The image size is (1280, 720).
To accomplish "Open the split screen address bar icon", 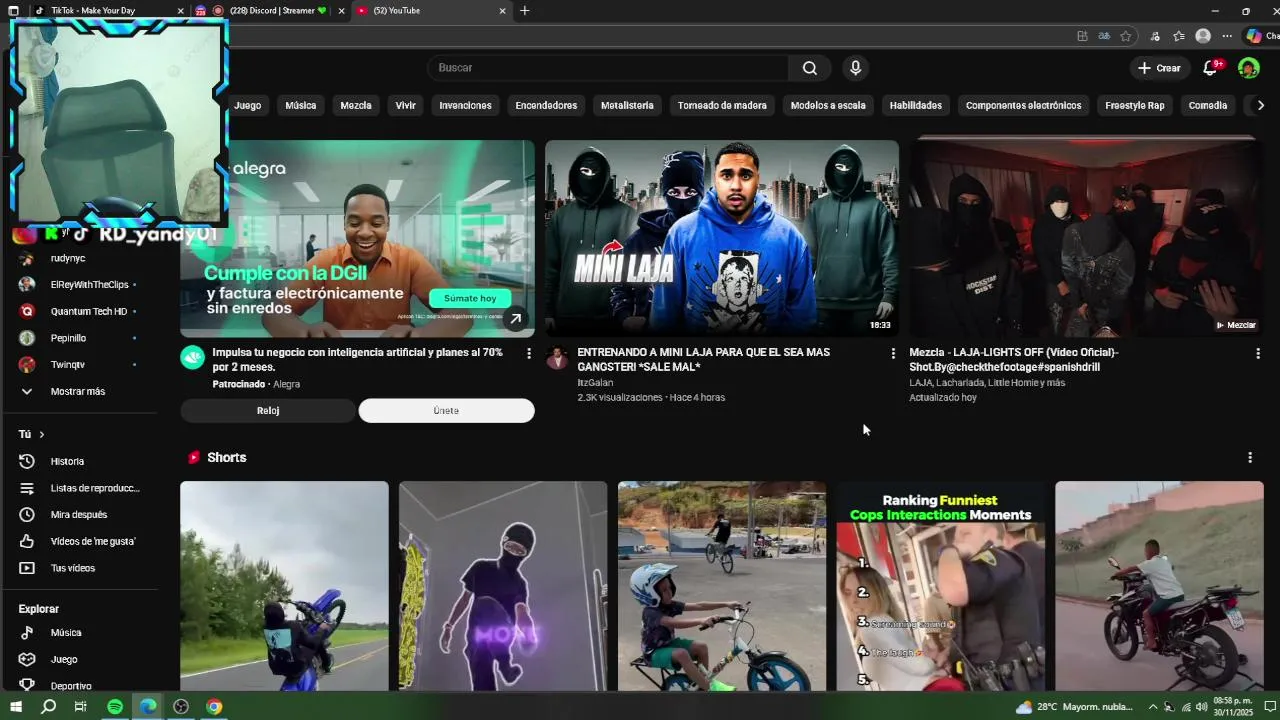I will (x=1082, y=36).
